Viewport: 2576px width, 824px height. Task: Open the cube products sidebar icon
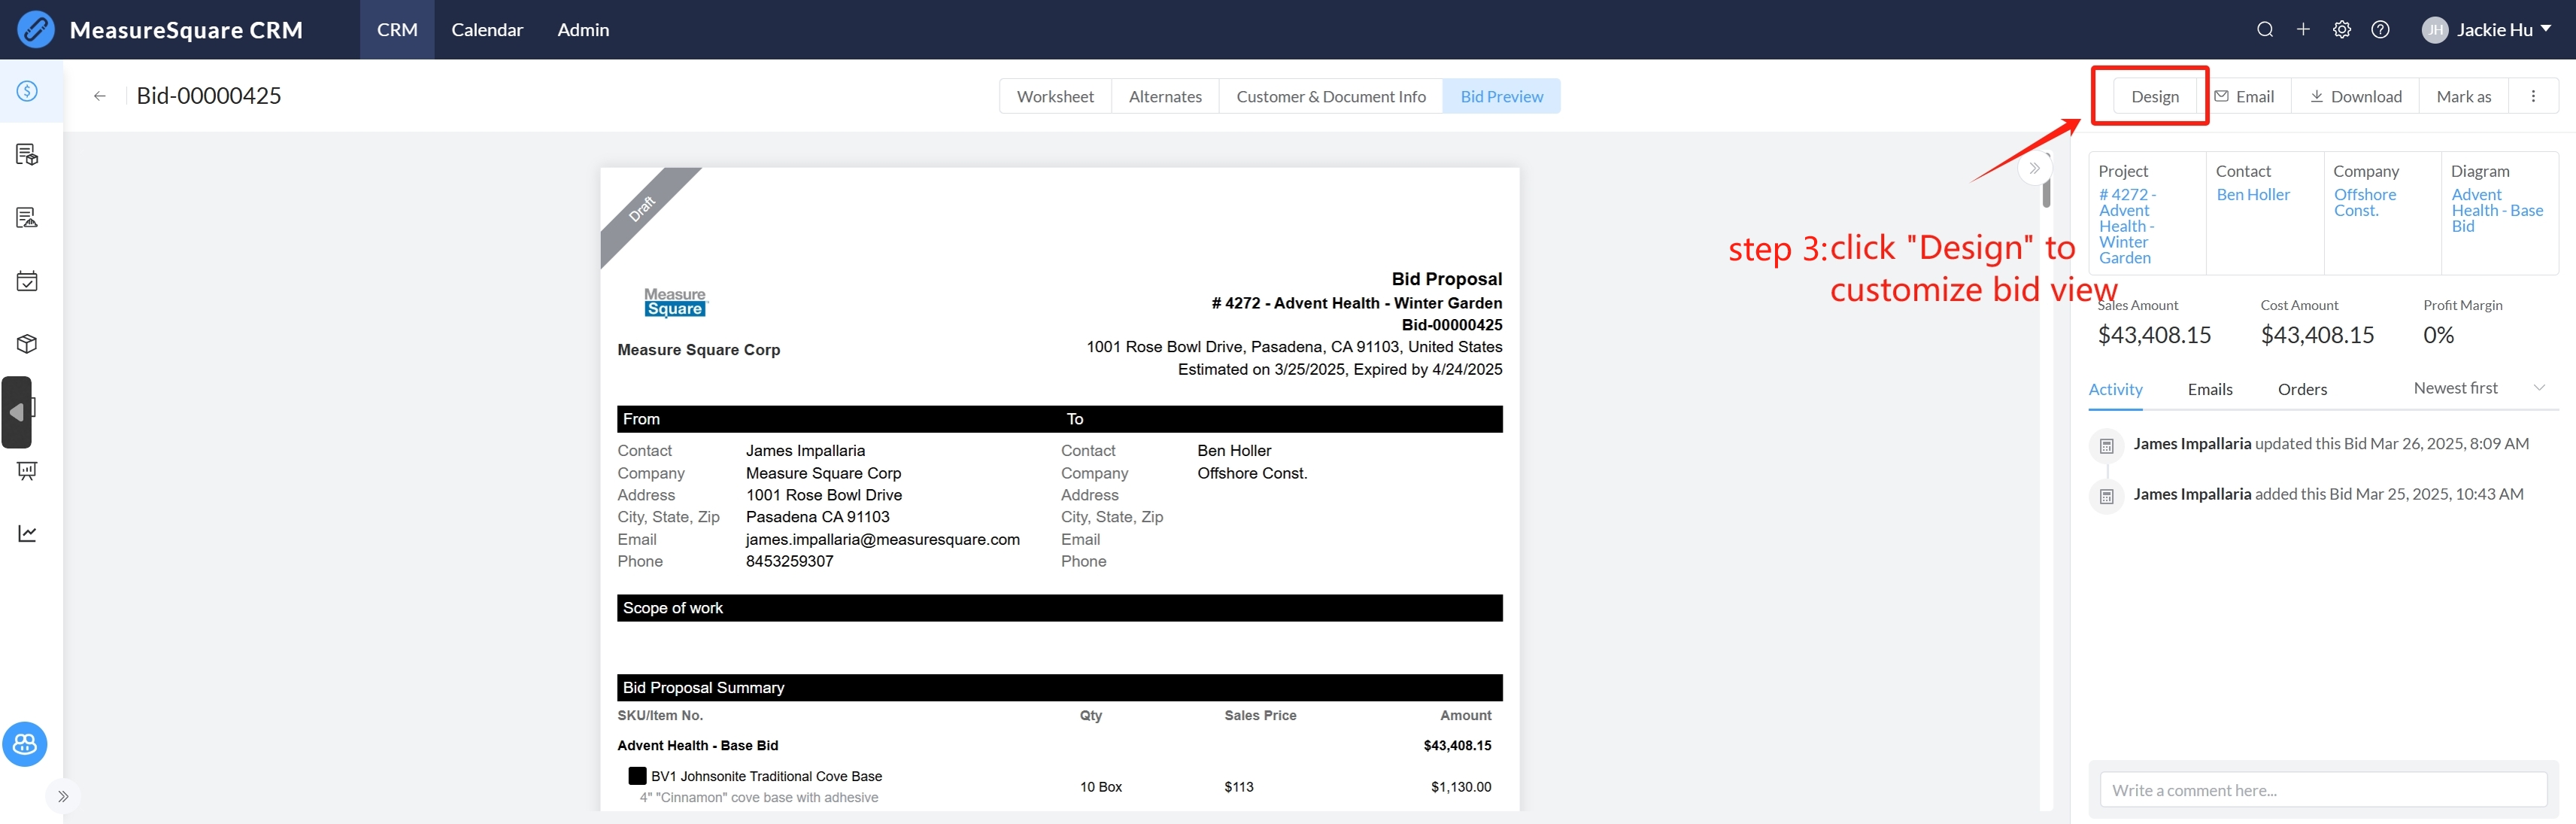(28, 344)
